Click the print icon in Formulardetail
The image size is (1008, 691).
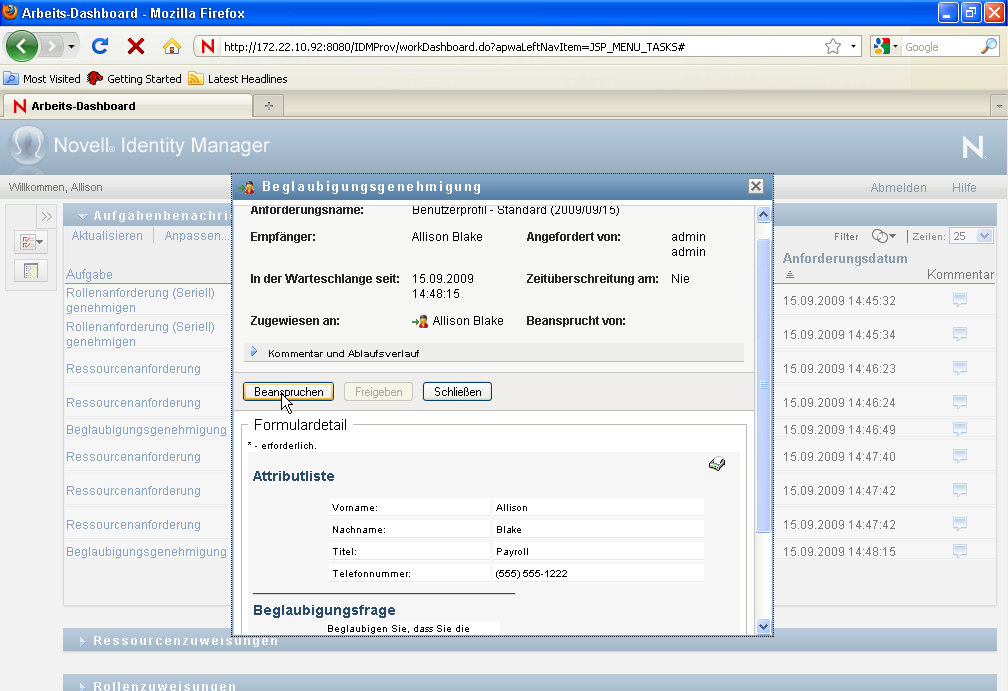717,463
